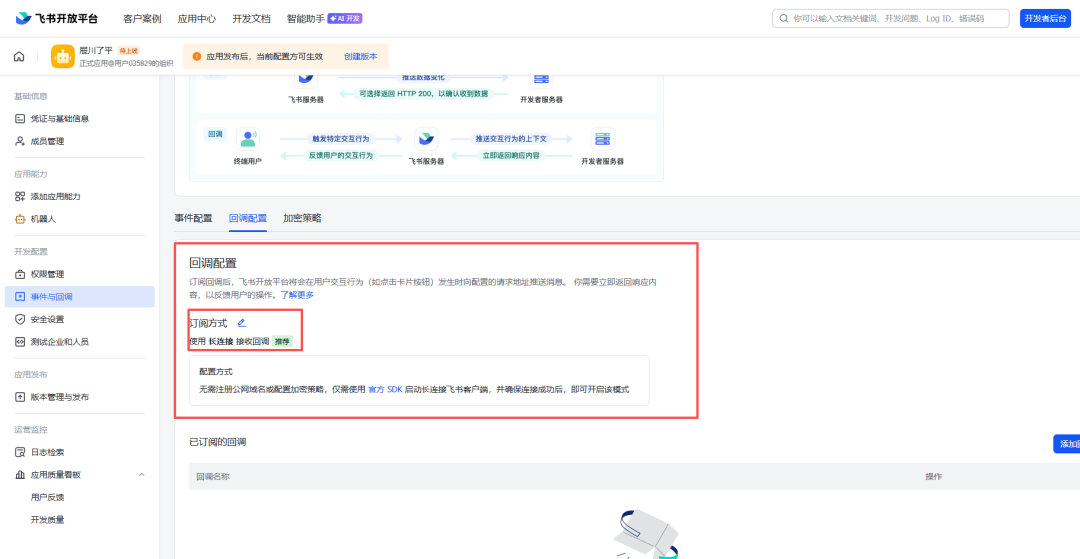Click the home icon in the app header
This screenshot has width=1080, height=559.
[x=19, y=57]
